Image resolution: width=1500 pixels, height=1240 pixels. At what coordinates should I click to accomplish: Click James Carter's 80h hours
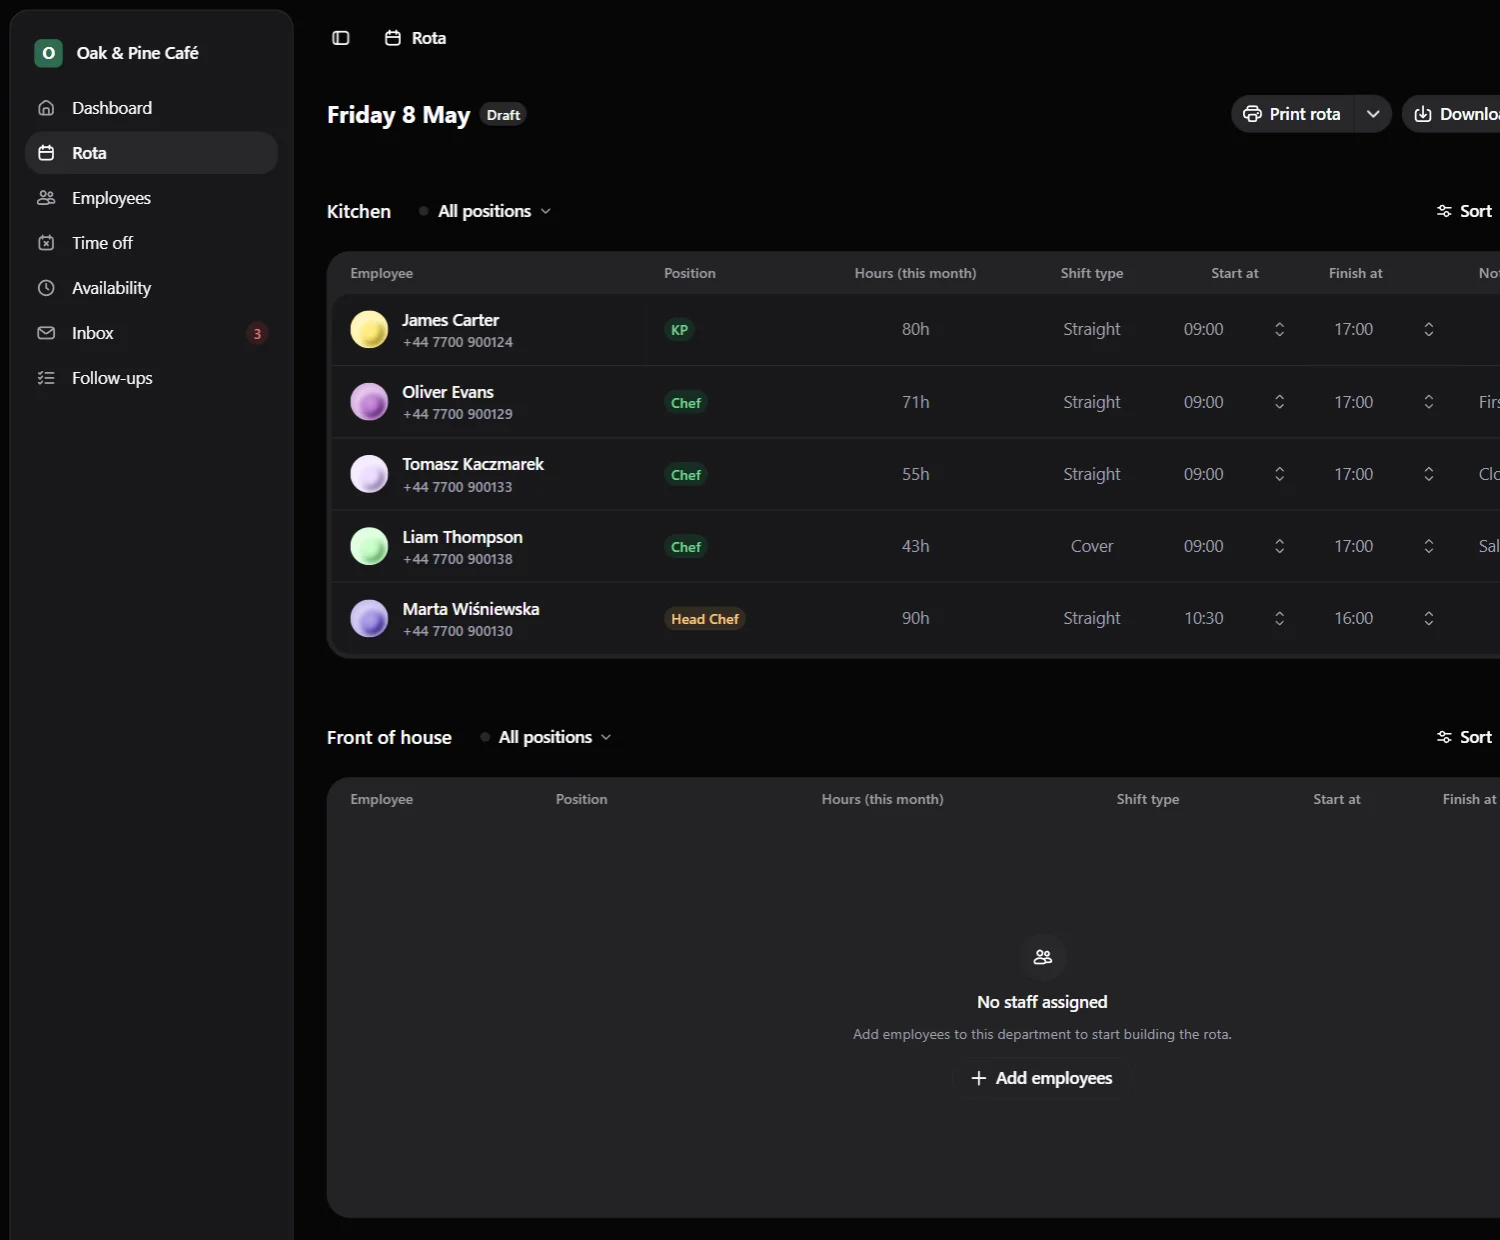[x=915, y=329]
